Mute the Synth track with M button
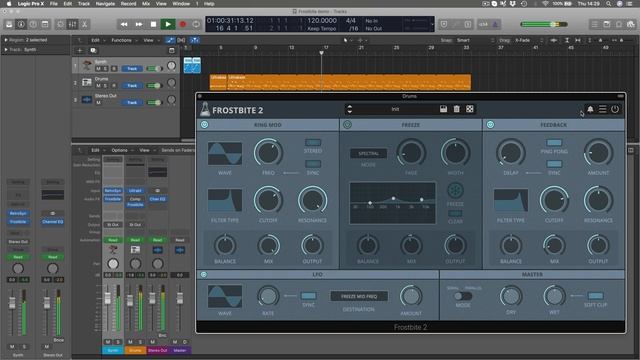This screenshot has width=640, height=360. pyautogui.click(x=98, y=69)
